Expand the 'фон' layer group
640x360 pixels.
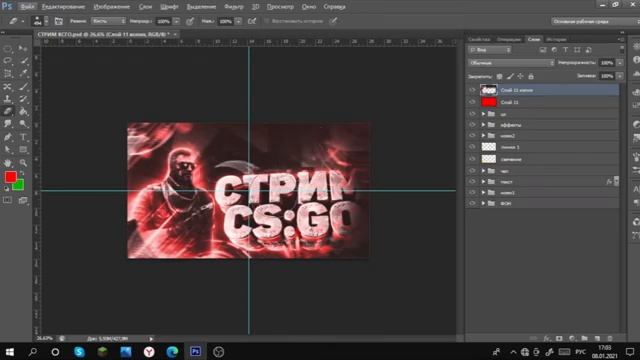[483, 203]
